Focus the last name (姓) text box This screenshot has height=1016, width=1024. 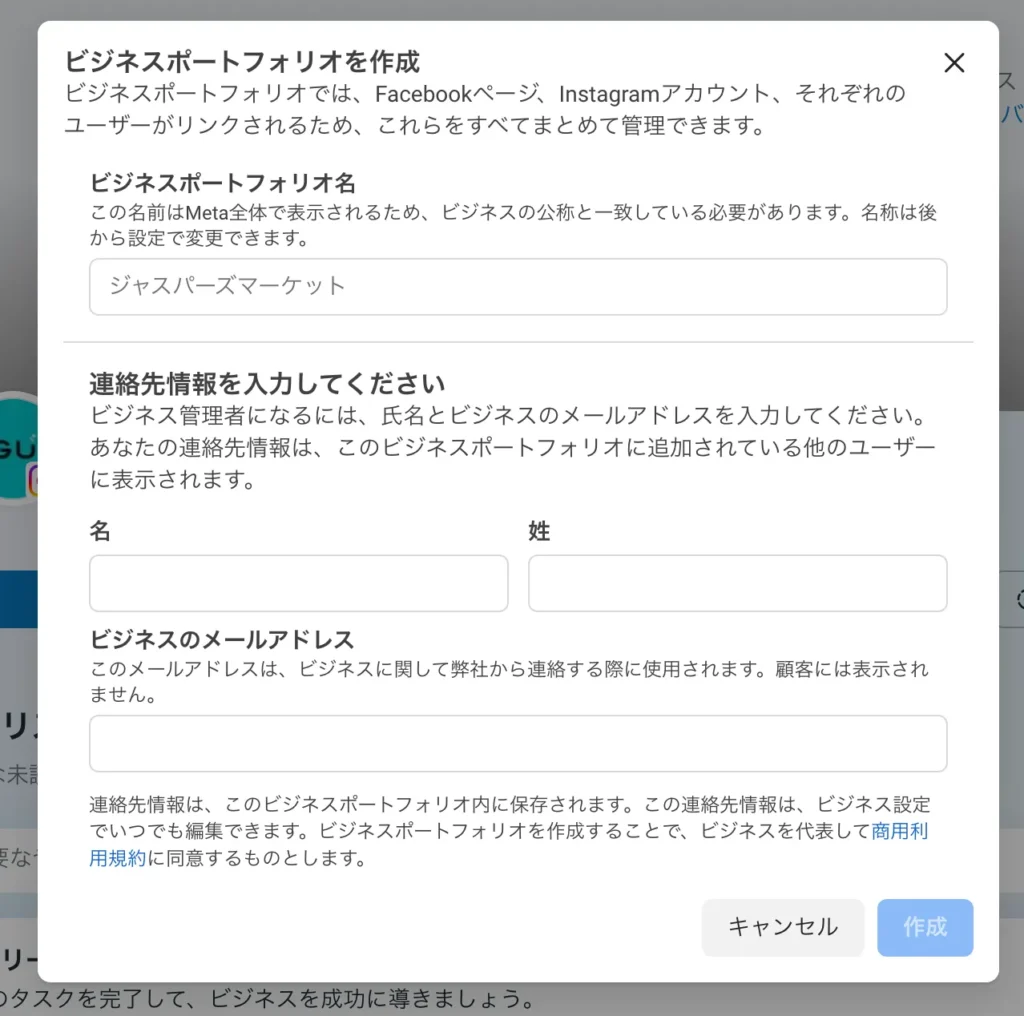pyautogui.click(x=737, y=583)
